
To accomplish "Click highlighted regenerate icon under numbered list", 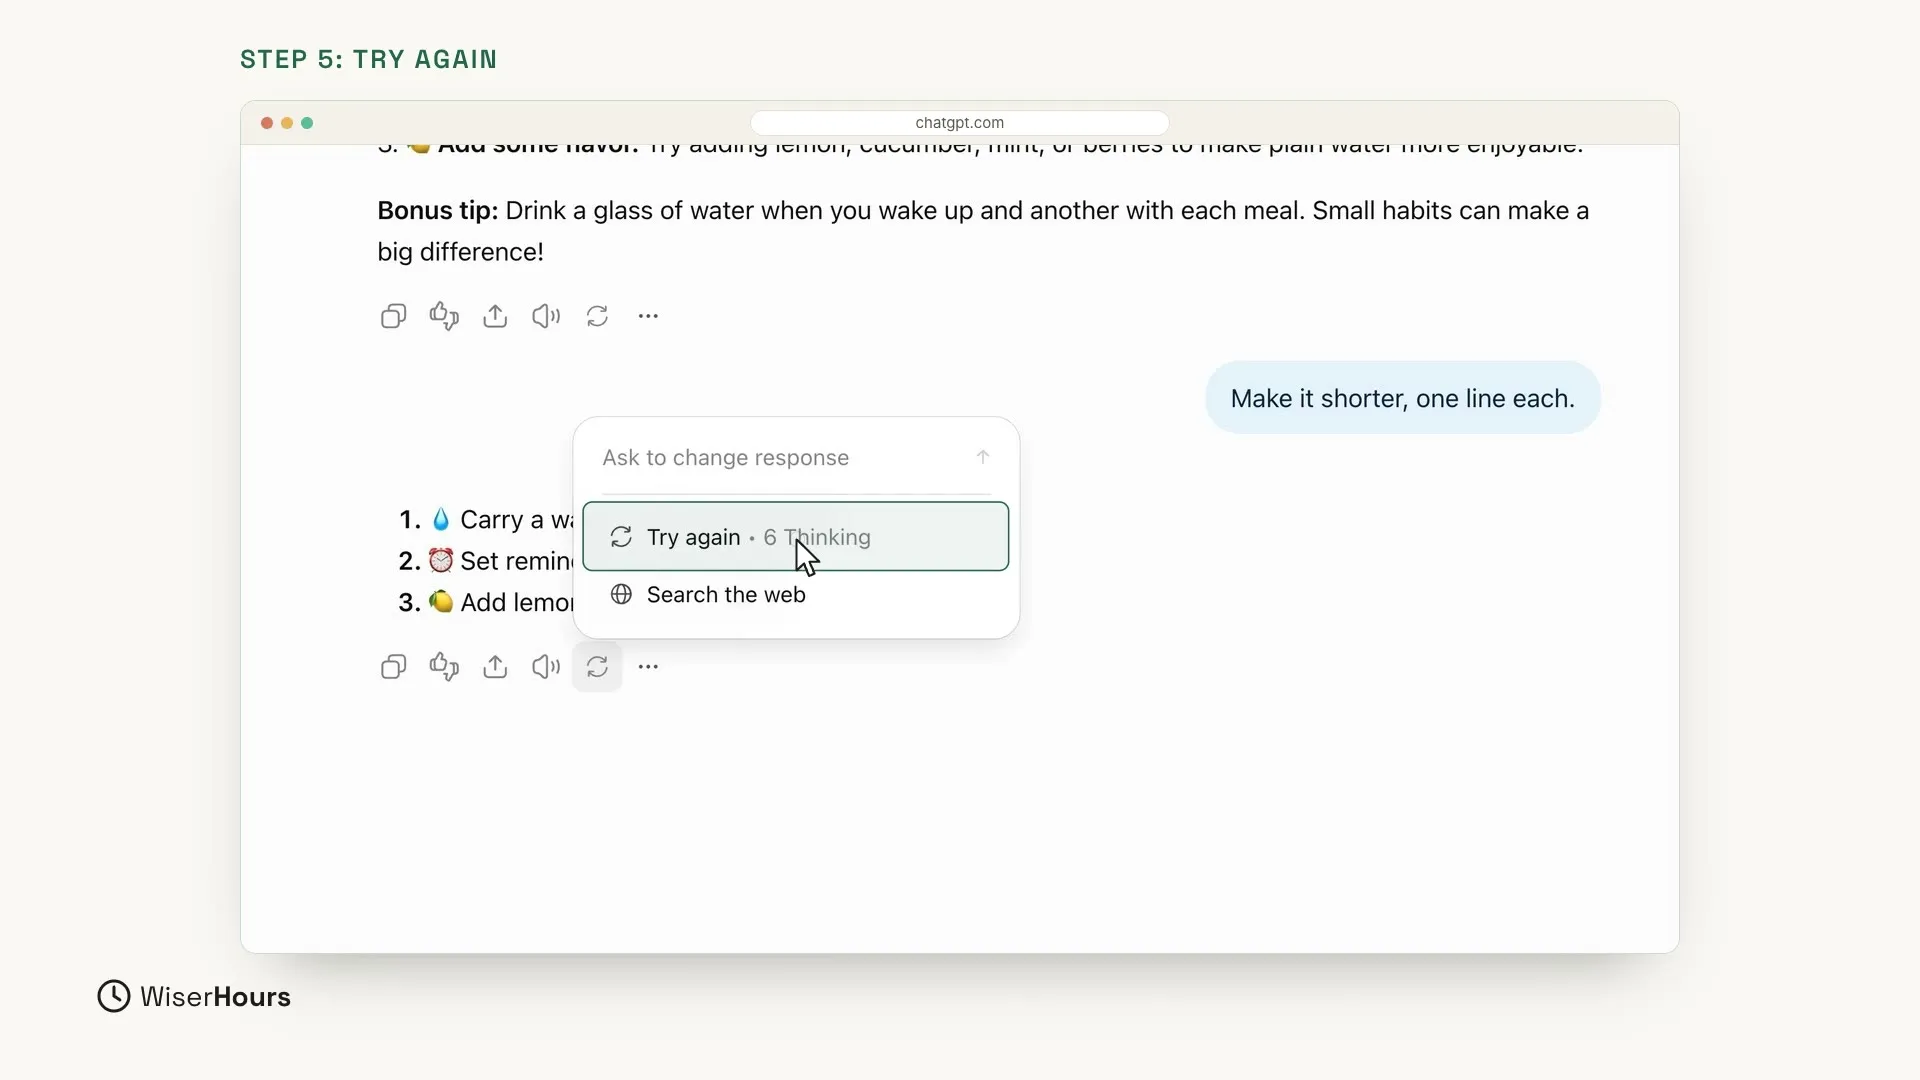I will (597, 667).
